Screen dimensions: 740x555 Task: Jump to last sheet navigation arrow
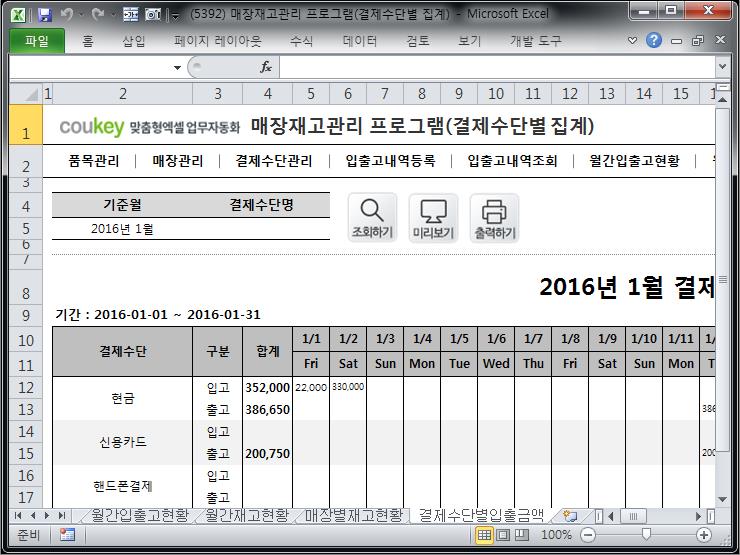coord(62,515)
